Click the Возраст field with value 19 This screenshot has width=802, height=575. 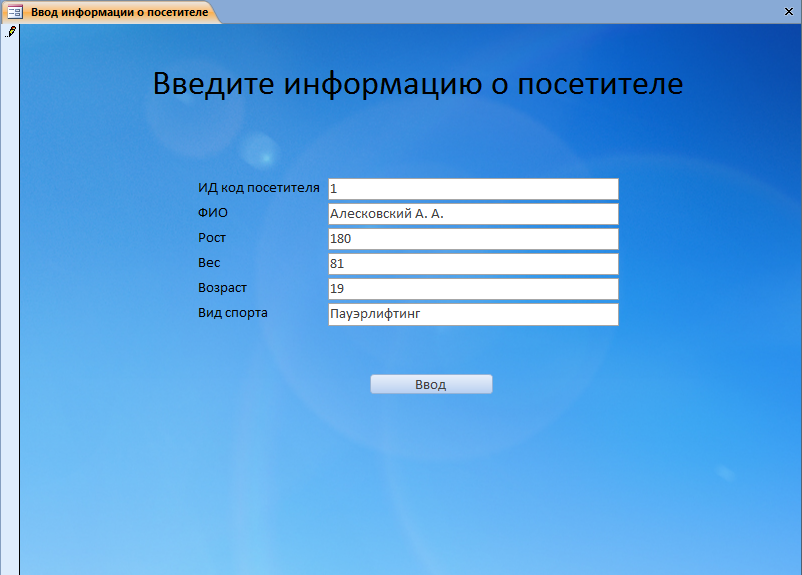click(x=473, y=289)
